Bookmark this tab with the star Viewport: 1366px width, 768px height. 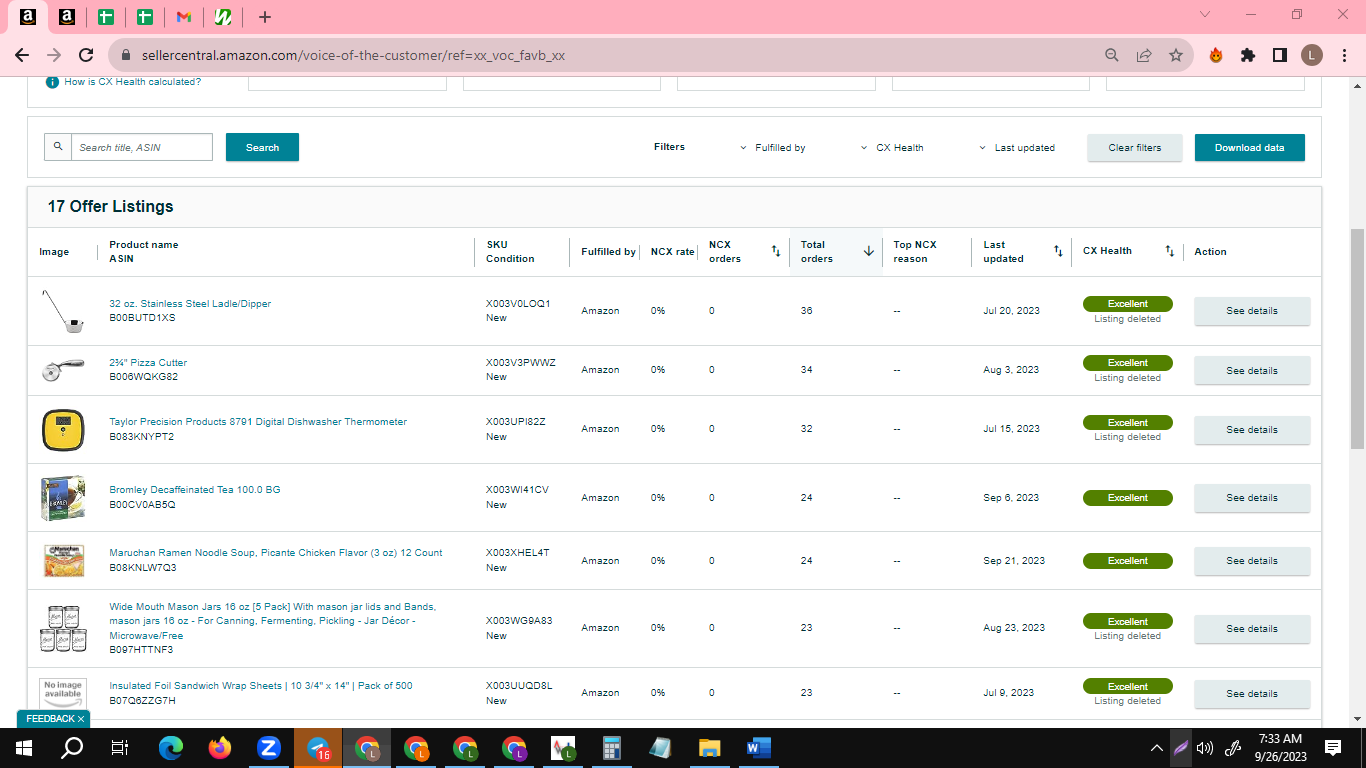1176,55
